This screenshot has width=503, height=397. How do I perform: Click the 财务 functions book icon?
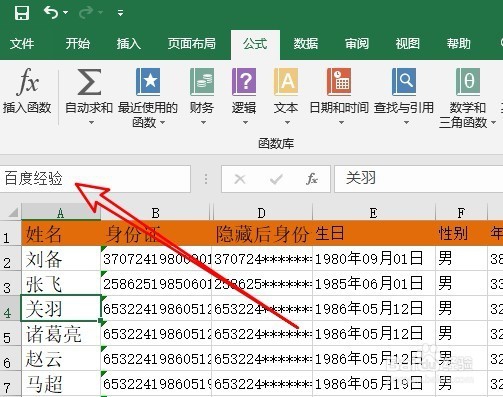click(202, 82)
